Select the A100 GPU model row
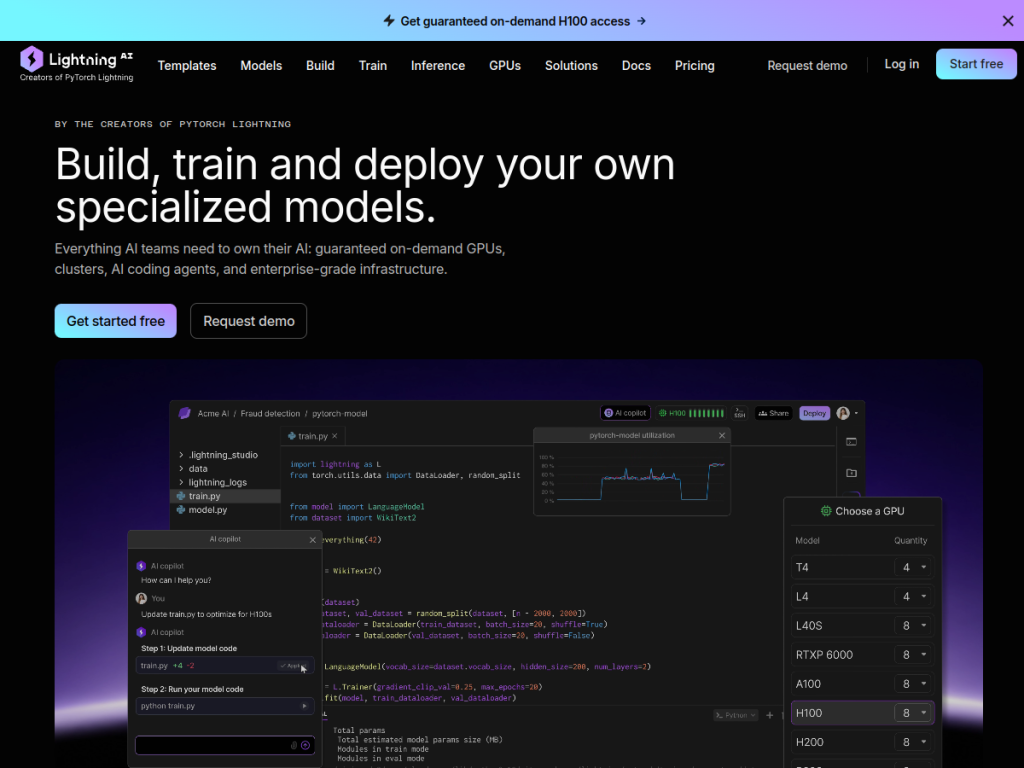 point(862,684)
